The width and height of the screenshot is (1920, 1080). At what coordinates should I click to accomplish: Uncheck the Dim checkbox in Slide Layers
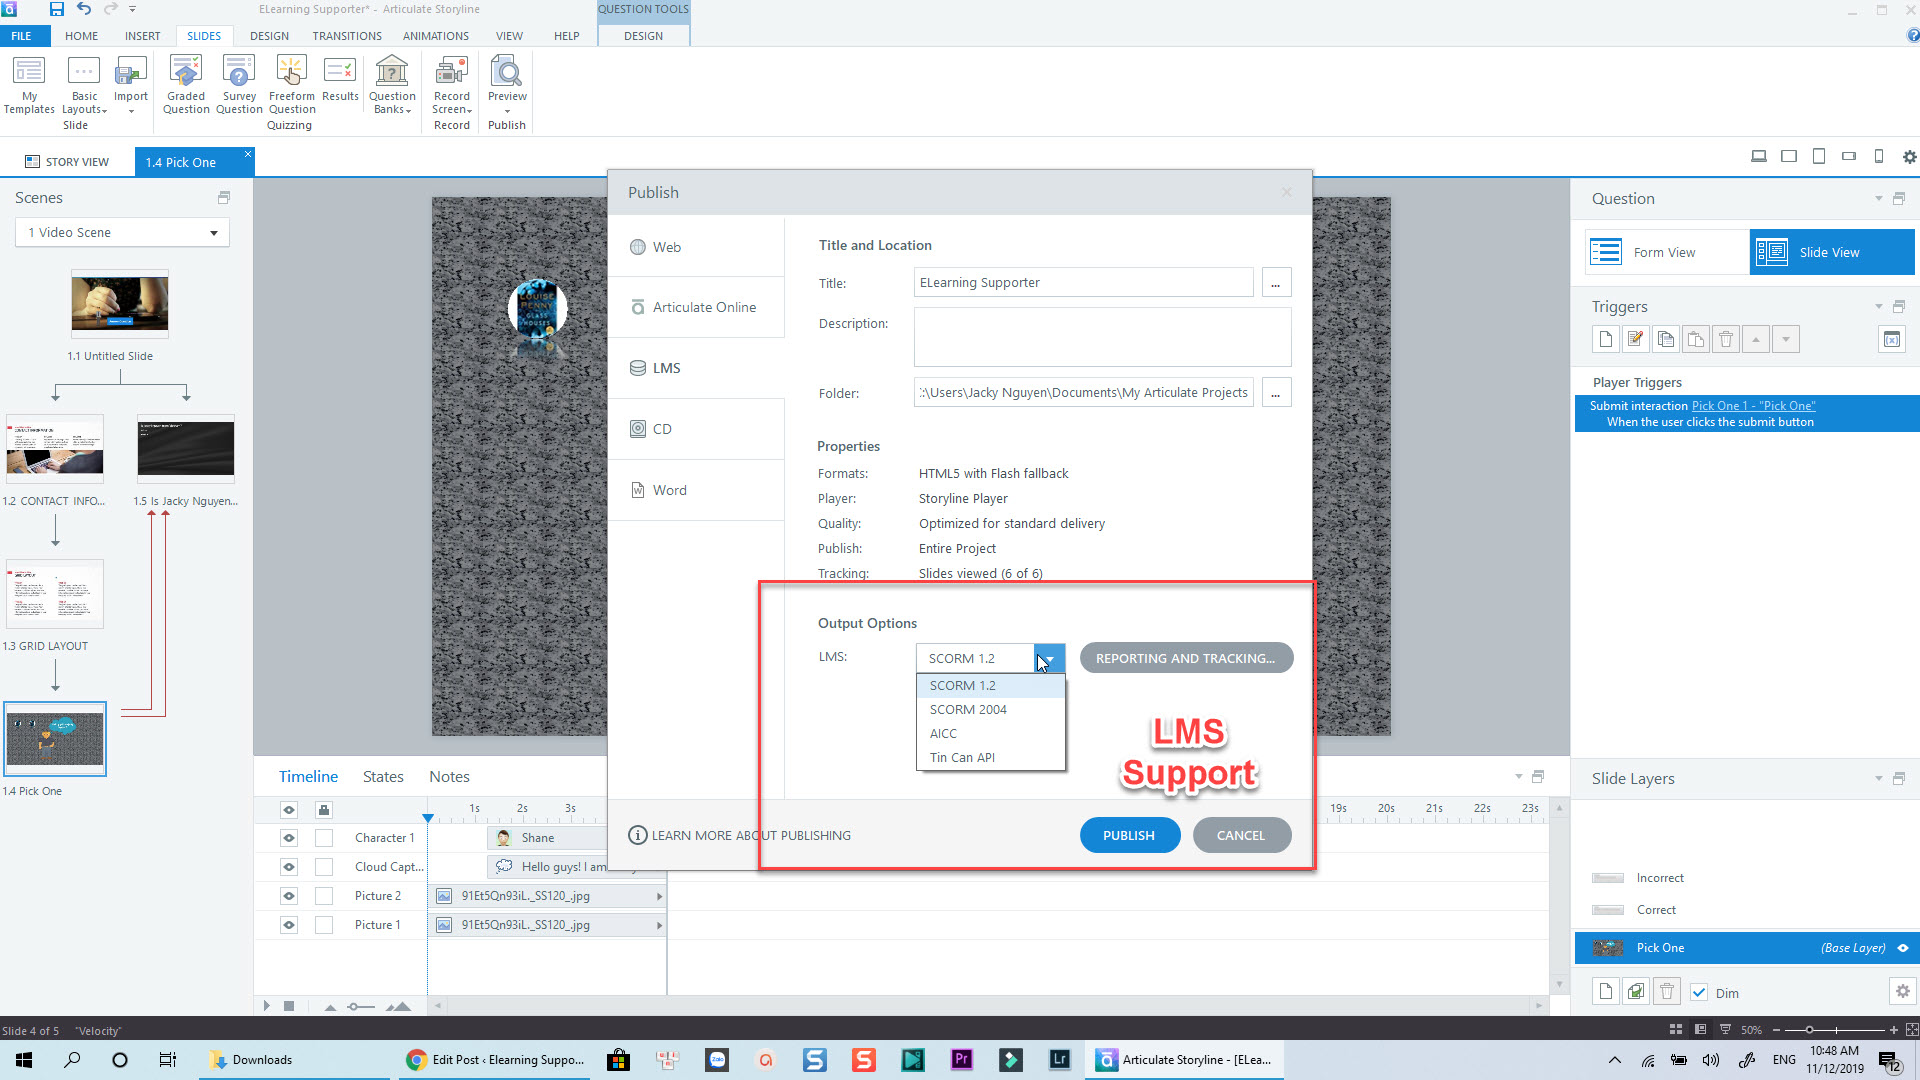(1699, 993)
